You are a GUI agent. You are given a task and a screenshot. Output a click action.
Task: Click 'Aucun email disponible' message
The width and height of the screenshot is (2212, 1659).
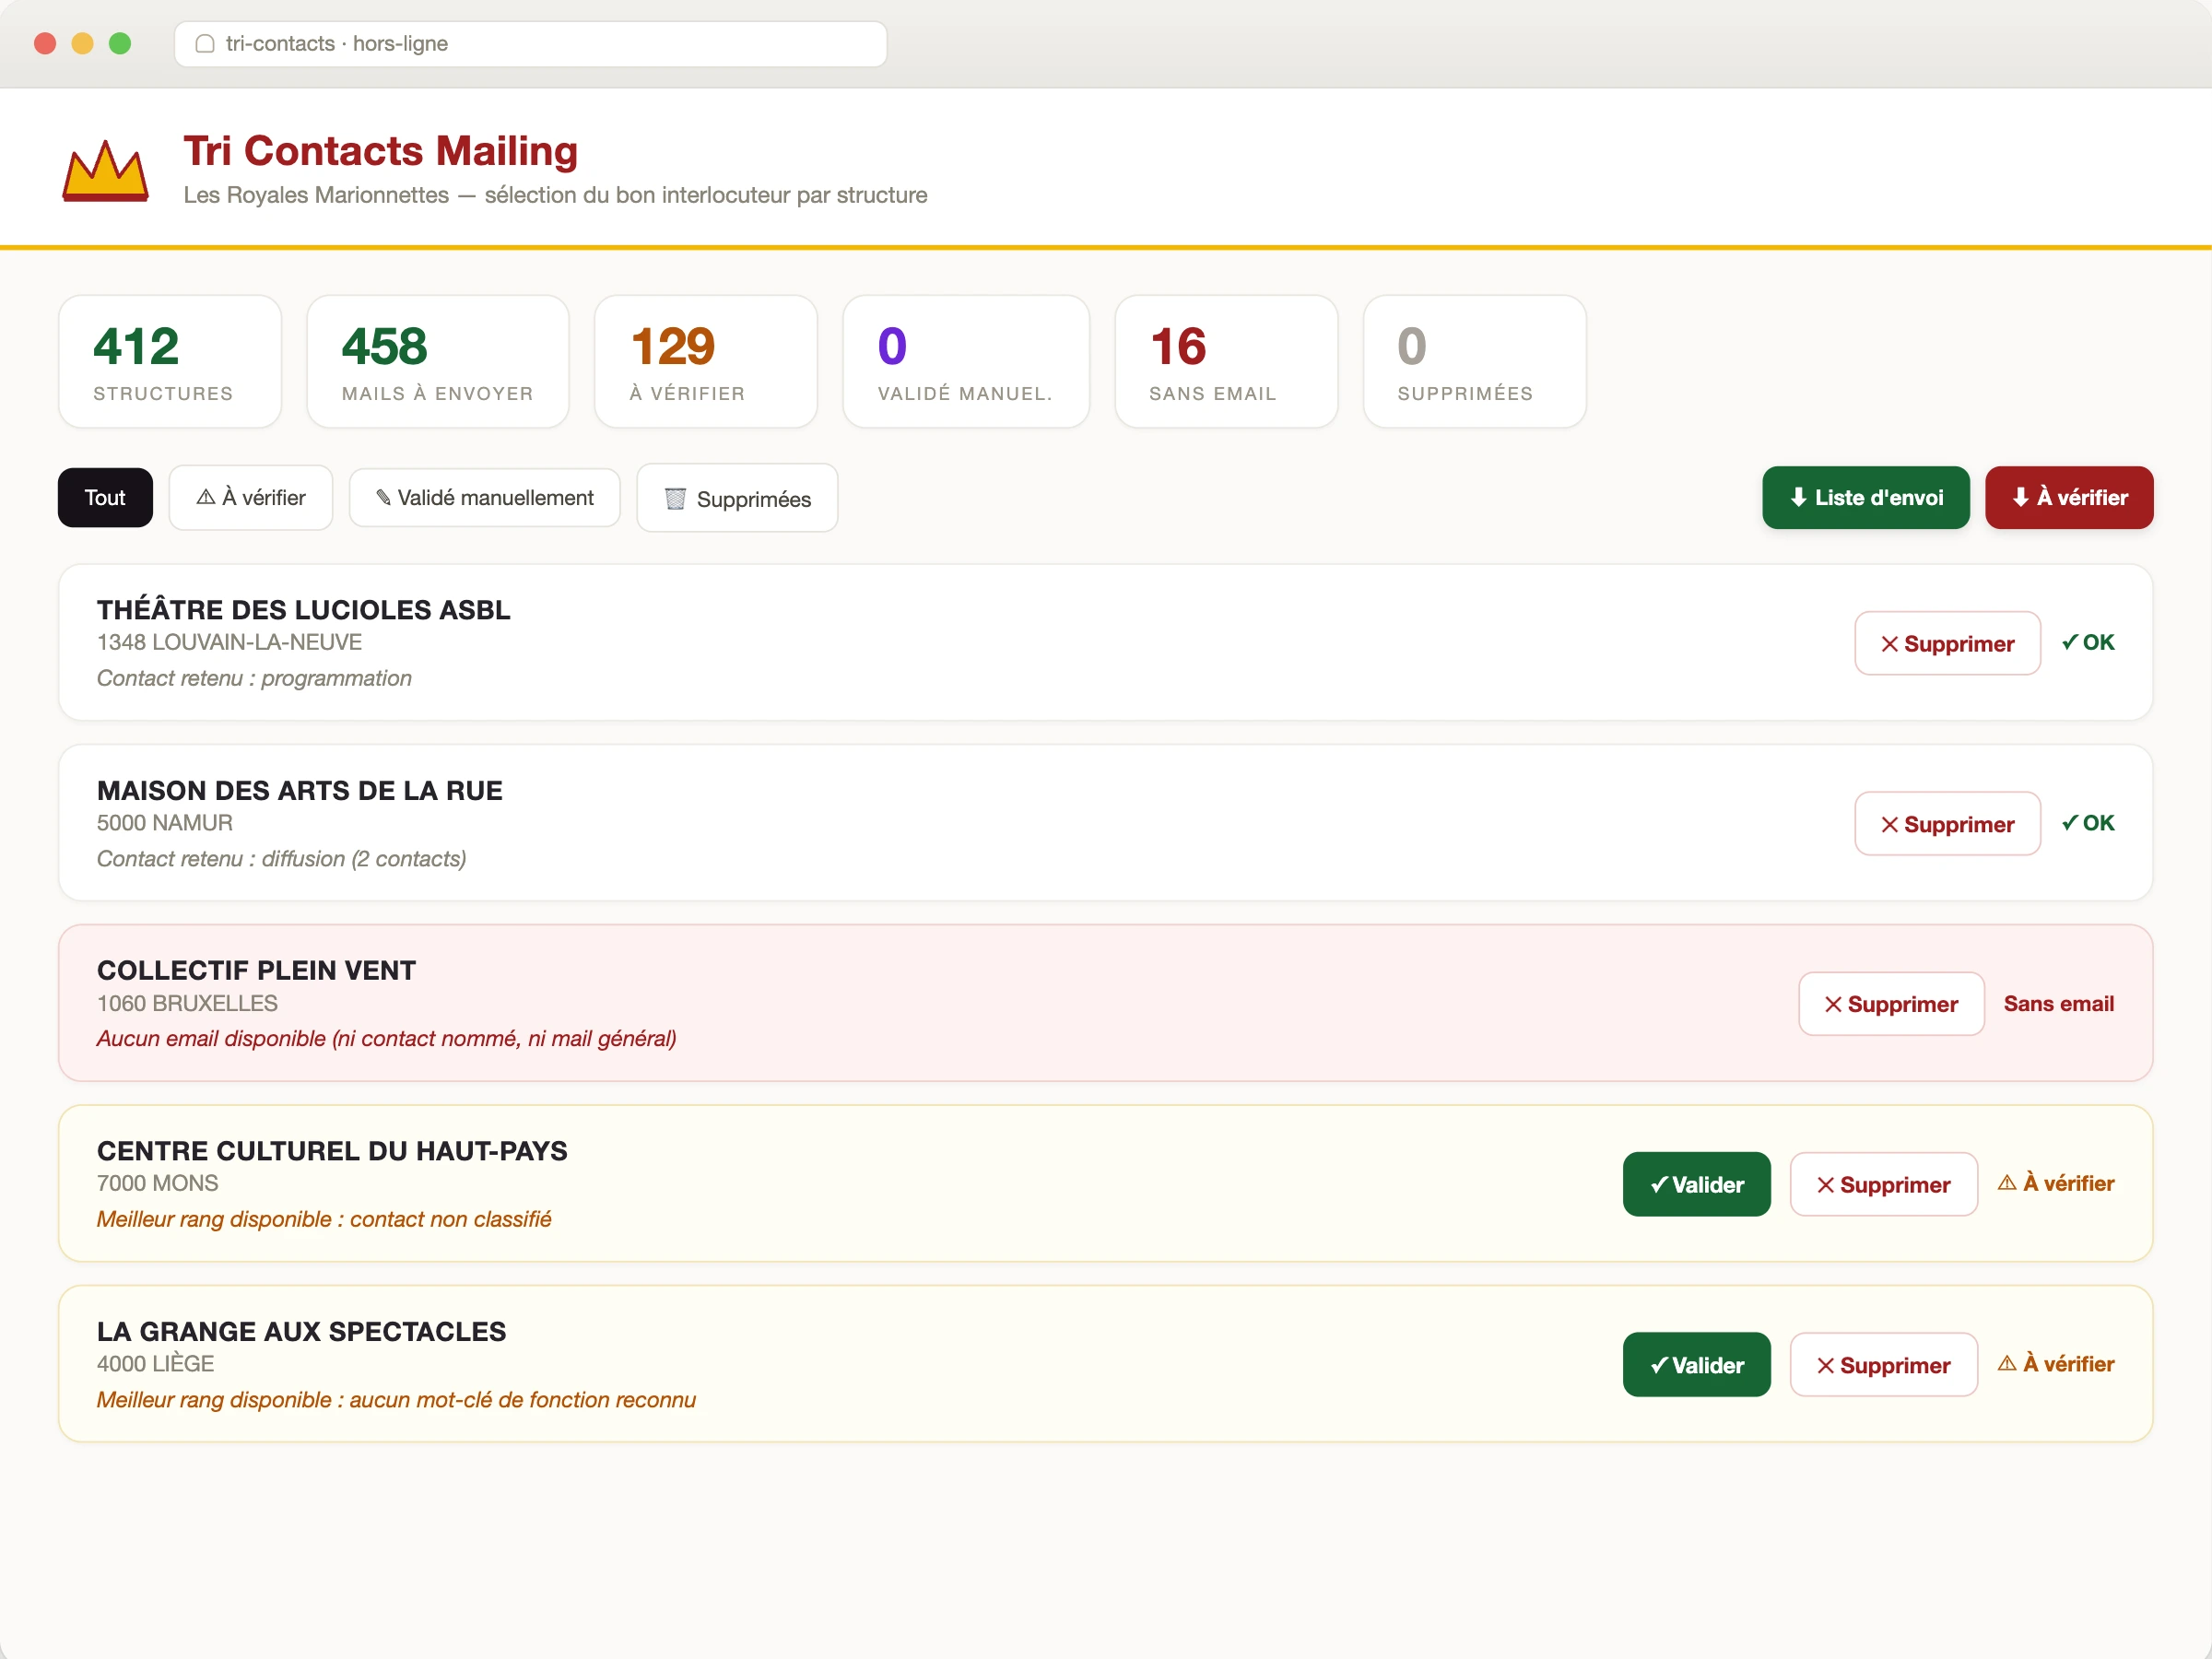click(x=387, y=1039)
